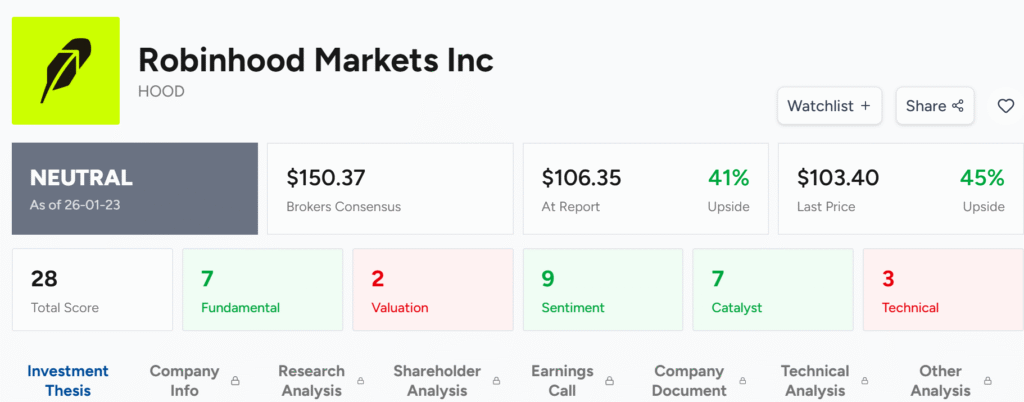Click the Valuation score card
This screenshot has width=1024, height=402.
click(x=432, y=290)
